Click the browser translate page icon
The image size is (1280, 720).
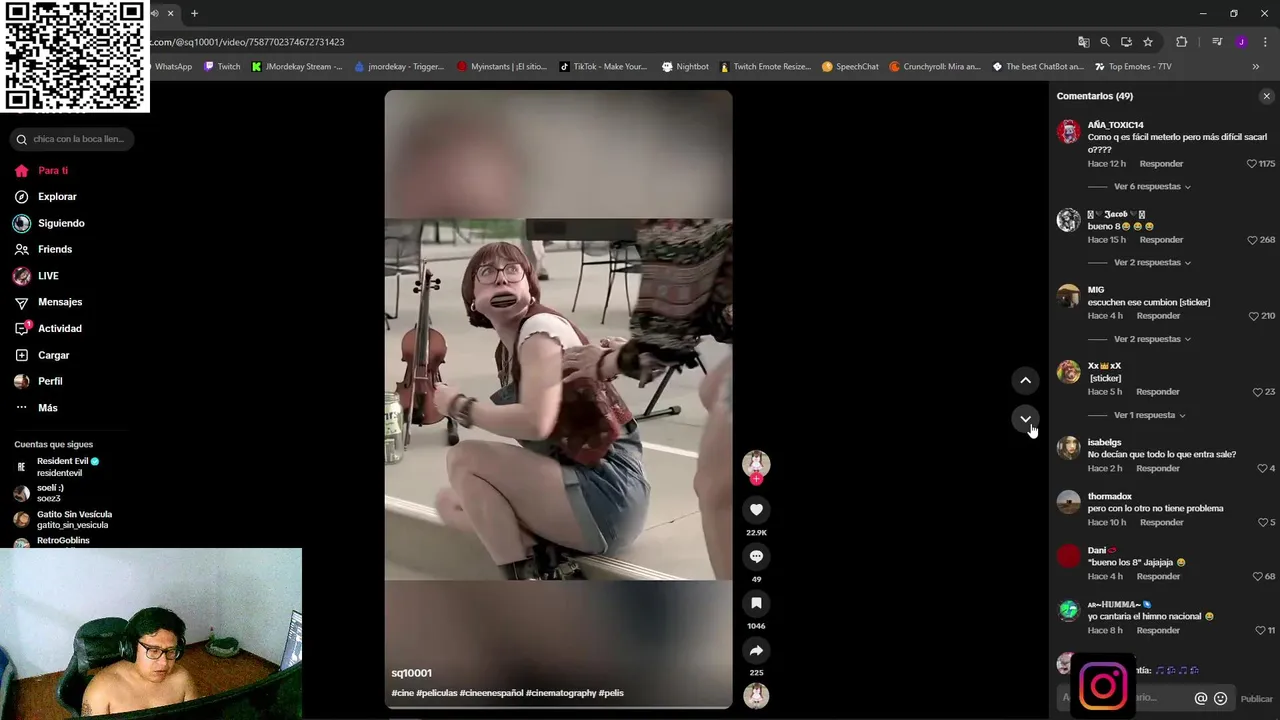point(1083,42)
